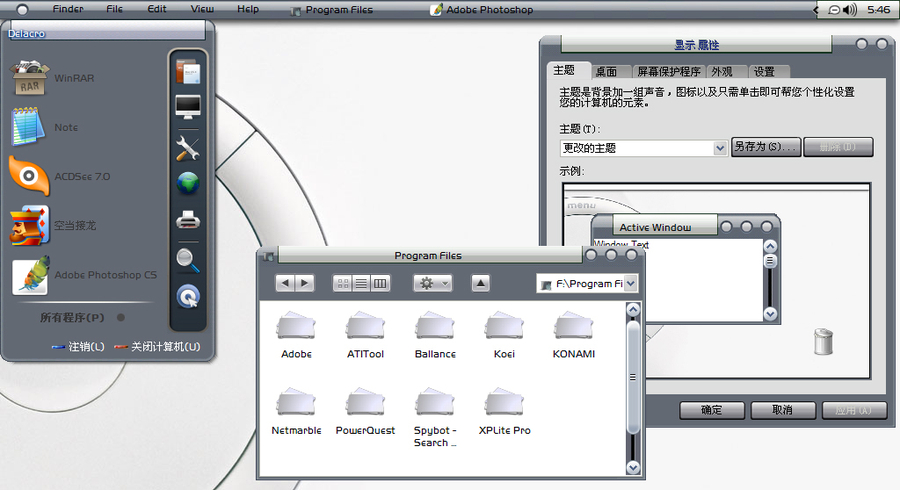Start the 空当接龙 card game
900x490 pixels.
(x=53, y=225)
